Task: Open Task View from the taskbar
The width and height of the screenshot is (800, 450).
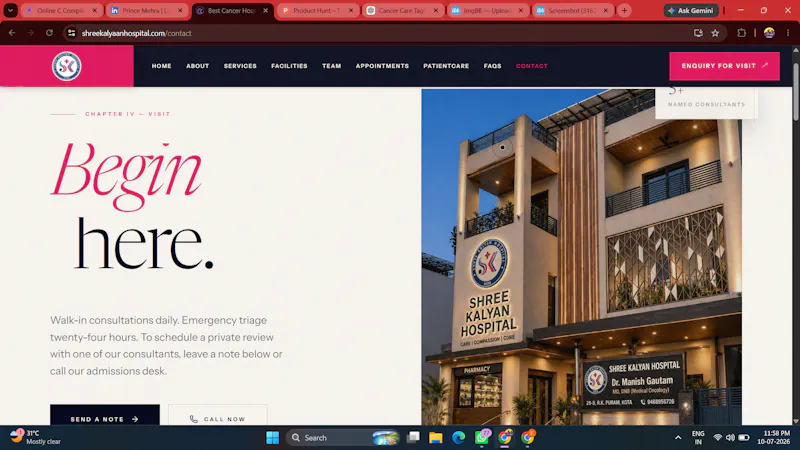Action: click(413, 438)
